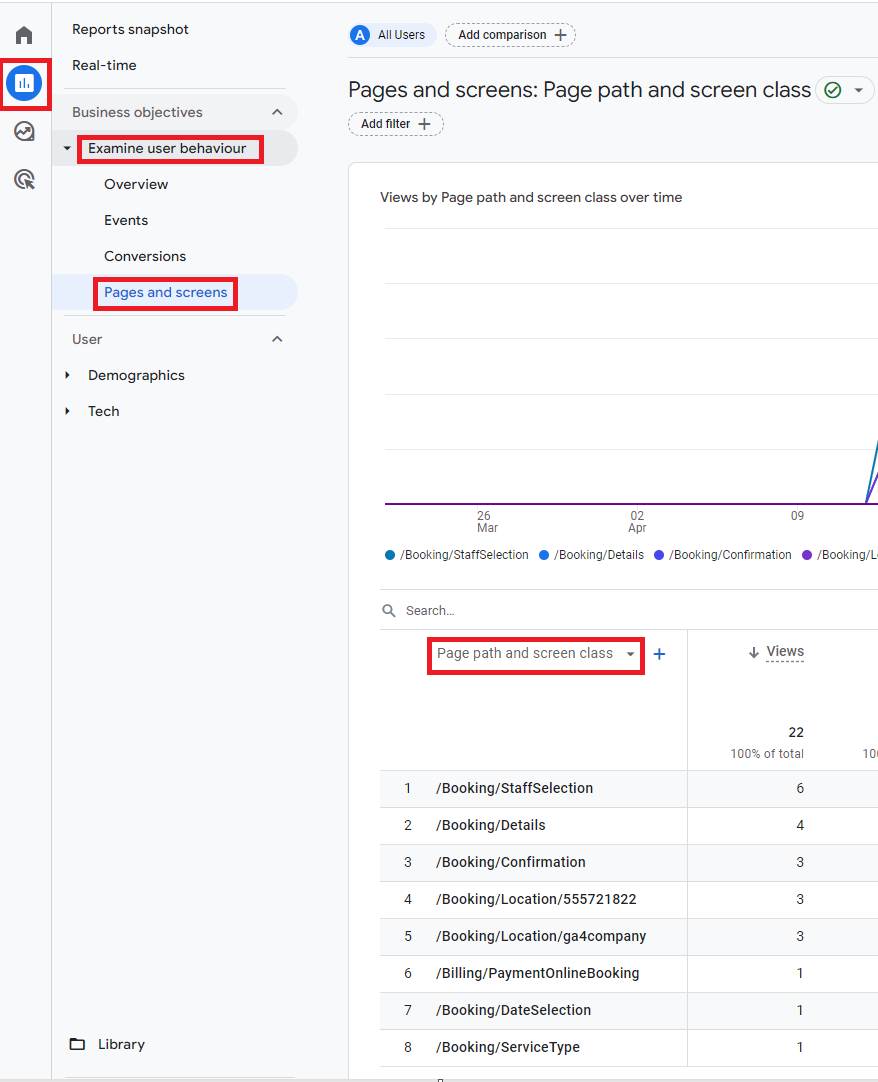878x1082 pixels.
Task: Click /Billing/PaymentOnlineBooking row
Action: pos(629,973)
